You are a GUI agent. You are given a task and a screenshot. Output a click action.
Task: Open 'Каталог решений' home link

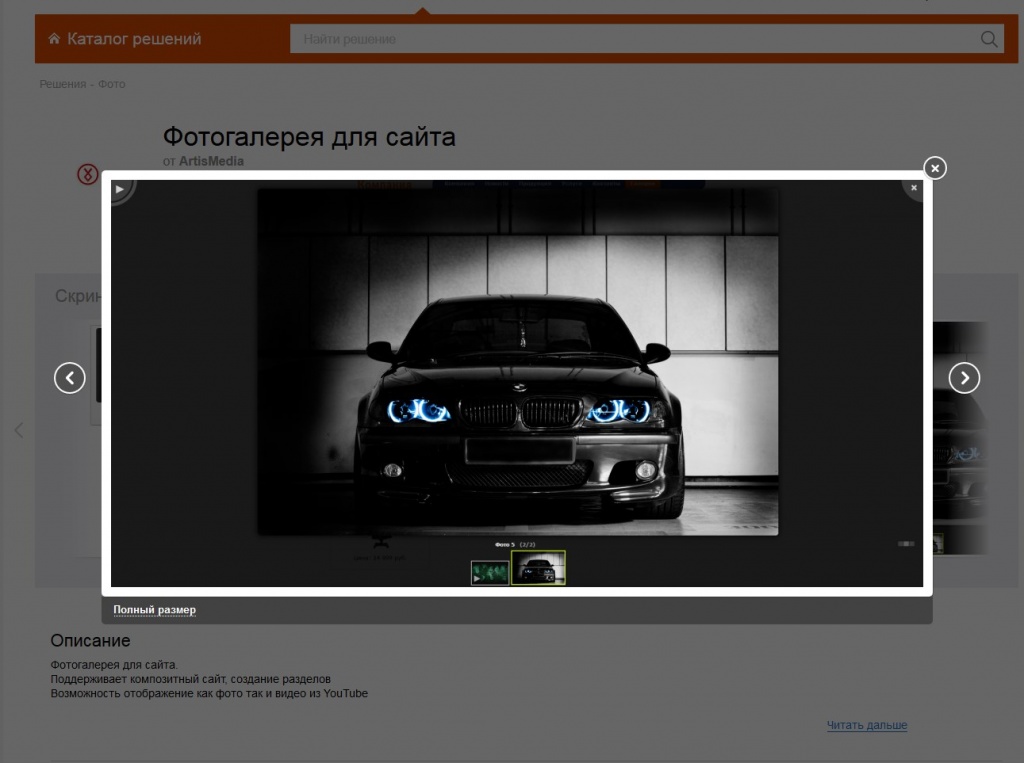(x=134, y=39)
